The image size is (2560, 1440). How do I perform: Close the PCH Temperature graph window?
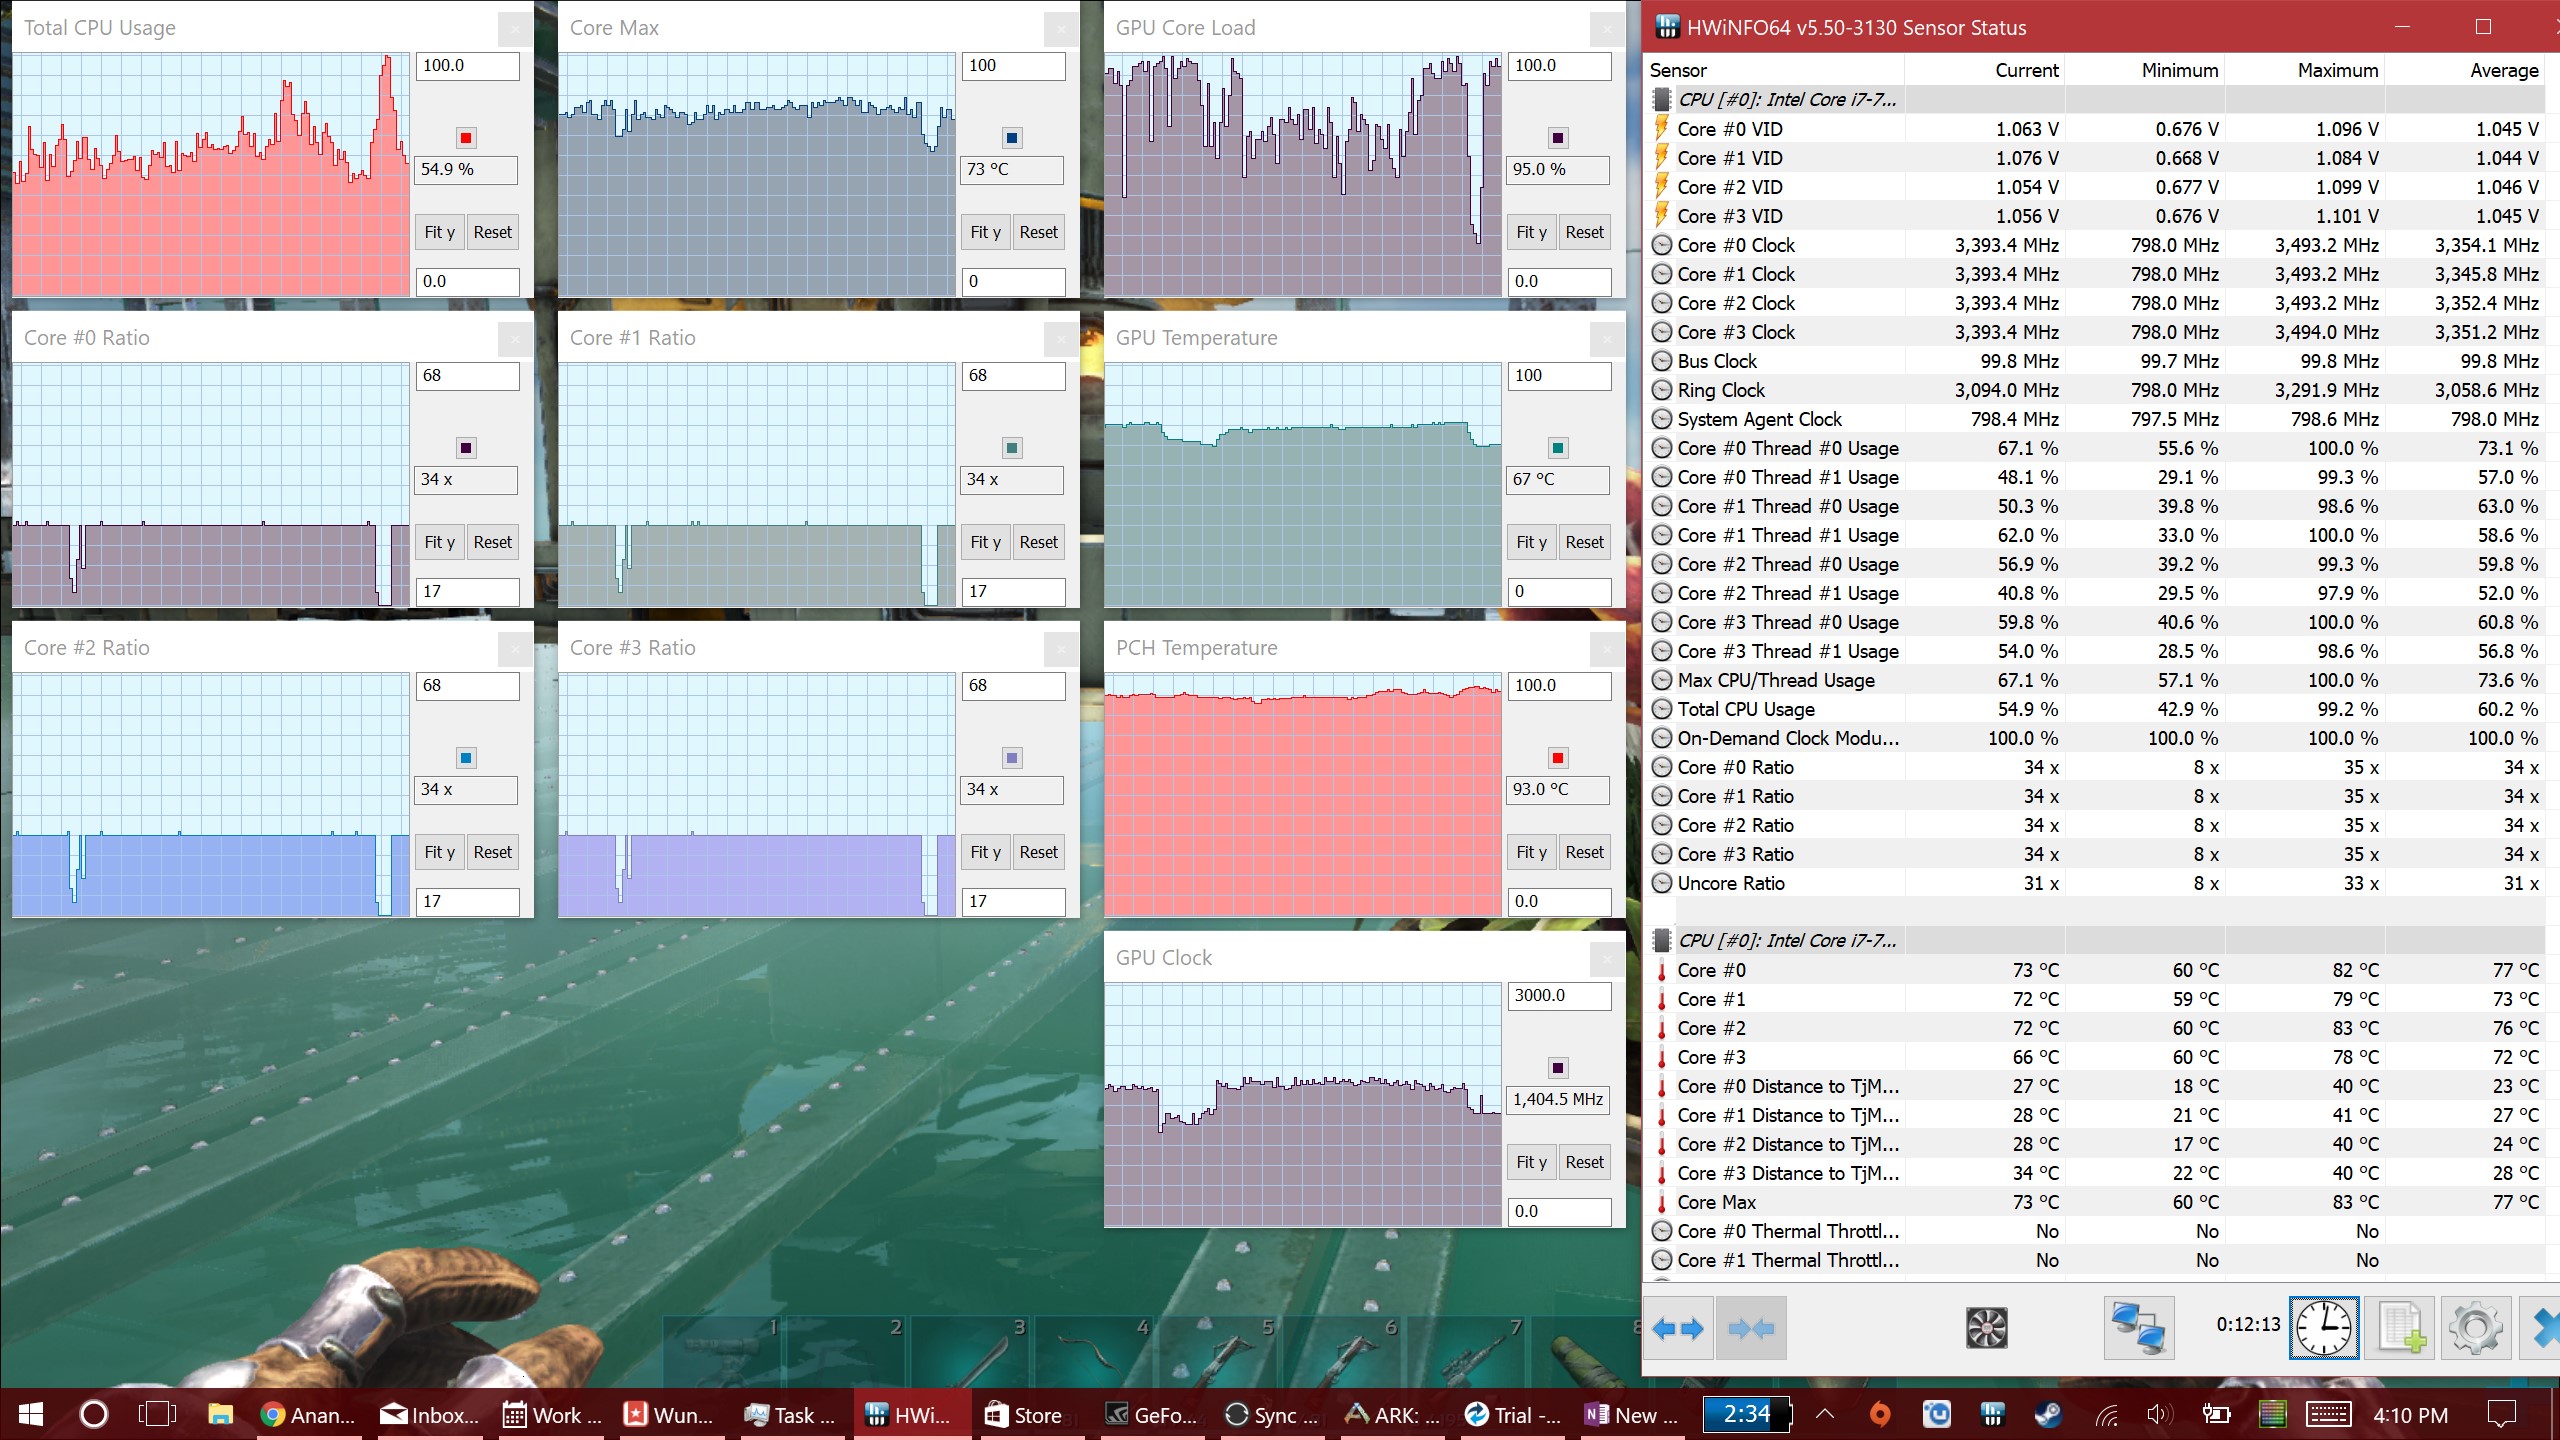pyautogui.click(x=1606, y=650)
